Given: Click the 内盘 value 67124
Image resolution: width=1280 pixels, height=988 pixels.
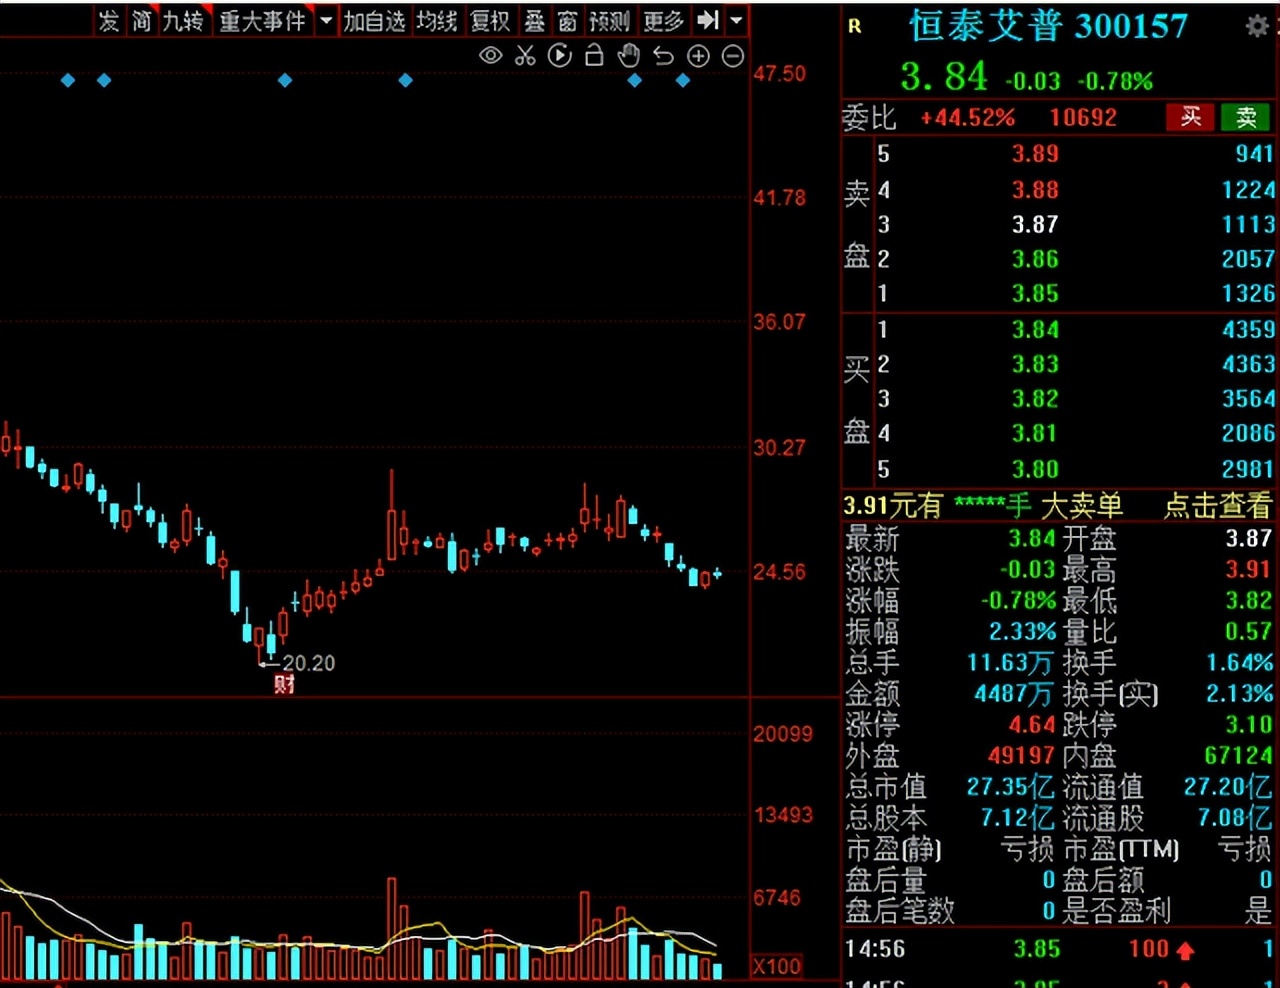Looking at the screenshot, I should pyautogui.click(x=1238, y=755).
